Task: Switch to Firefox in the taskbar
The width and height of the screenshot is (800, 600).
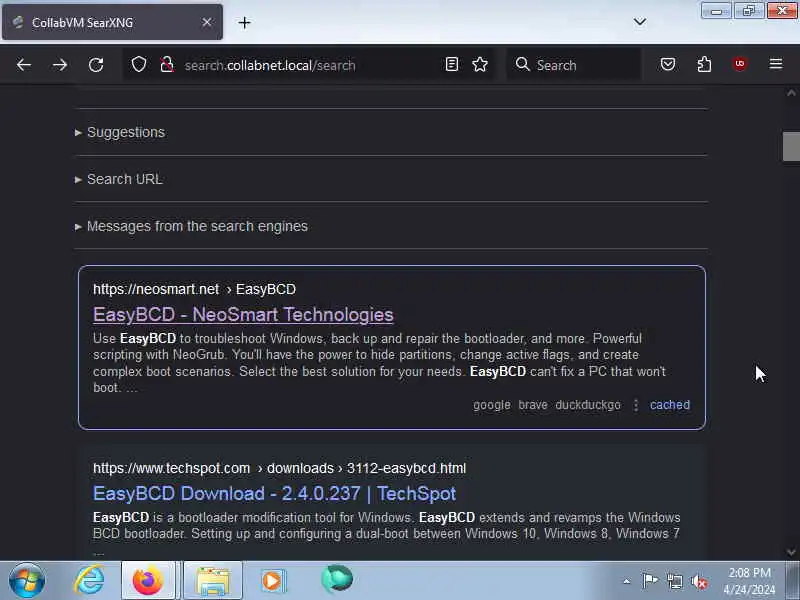Action: [148, 581]
